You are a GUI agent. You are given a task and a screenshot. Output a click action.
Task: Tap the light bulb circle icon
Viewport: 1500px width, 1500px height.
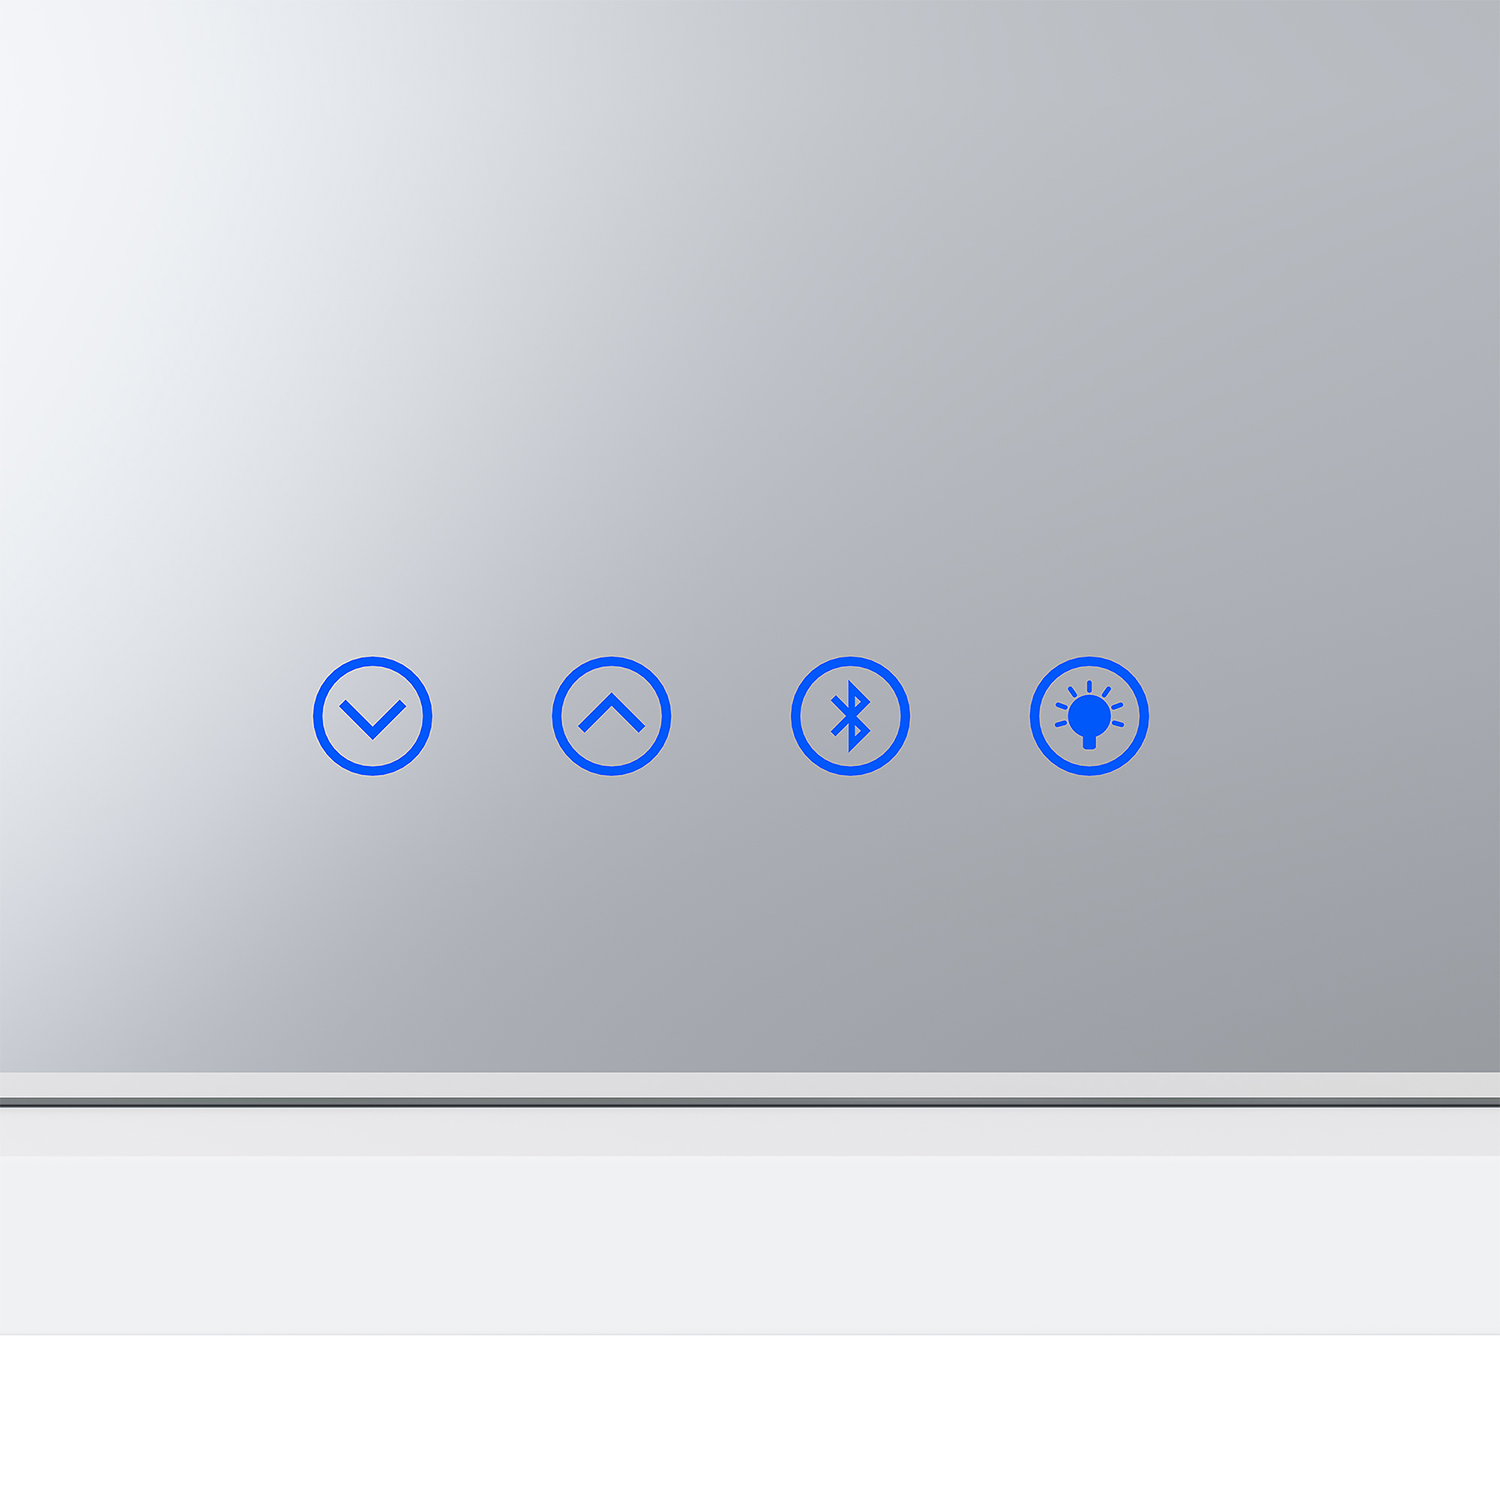[1089, 716]
